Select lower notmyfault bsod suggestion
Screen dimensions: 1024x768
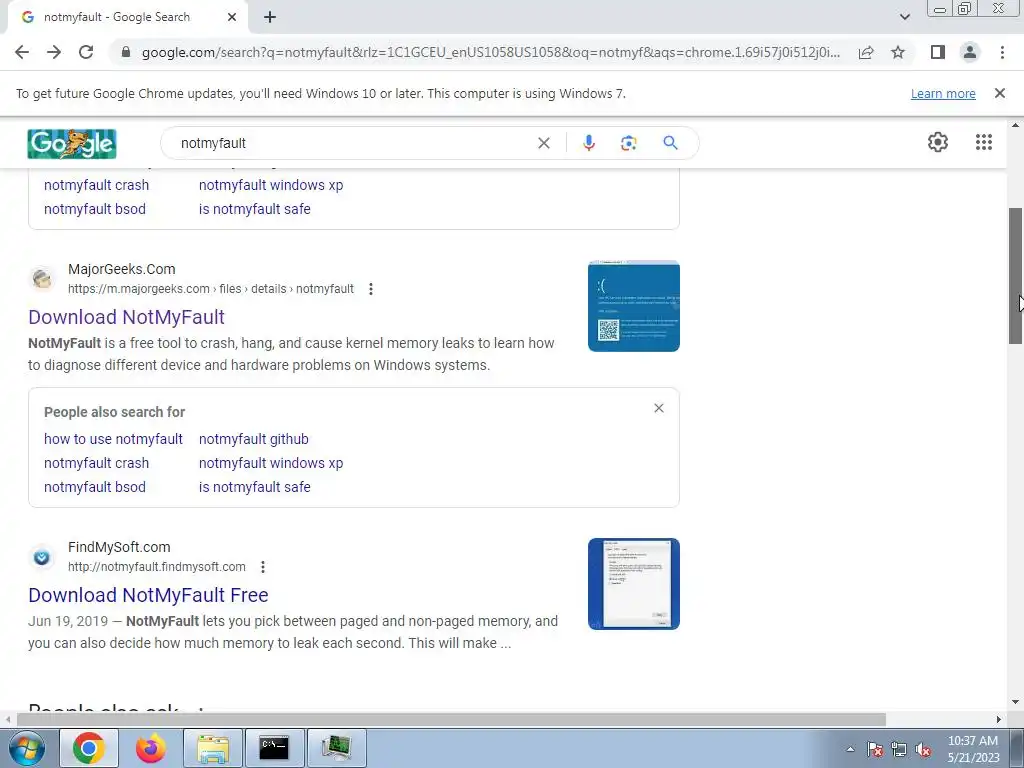pos(95,487)
